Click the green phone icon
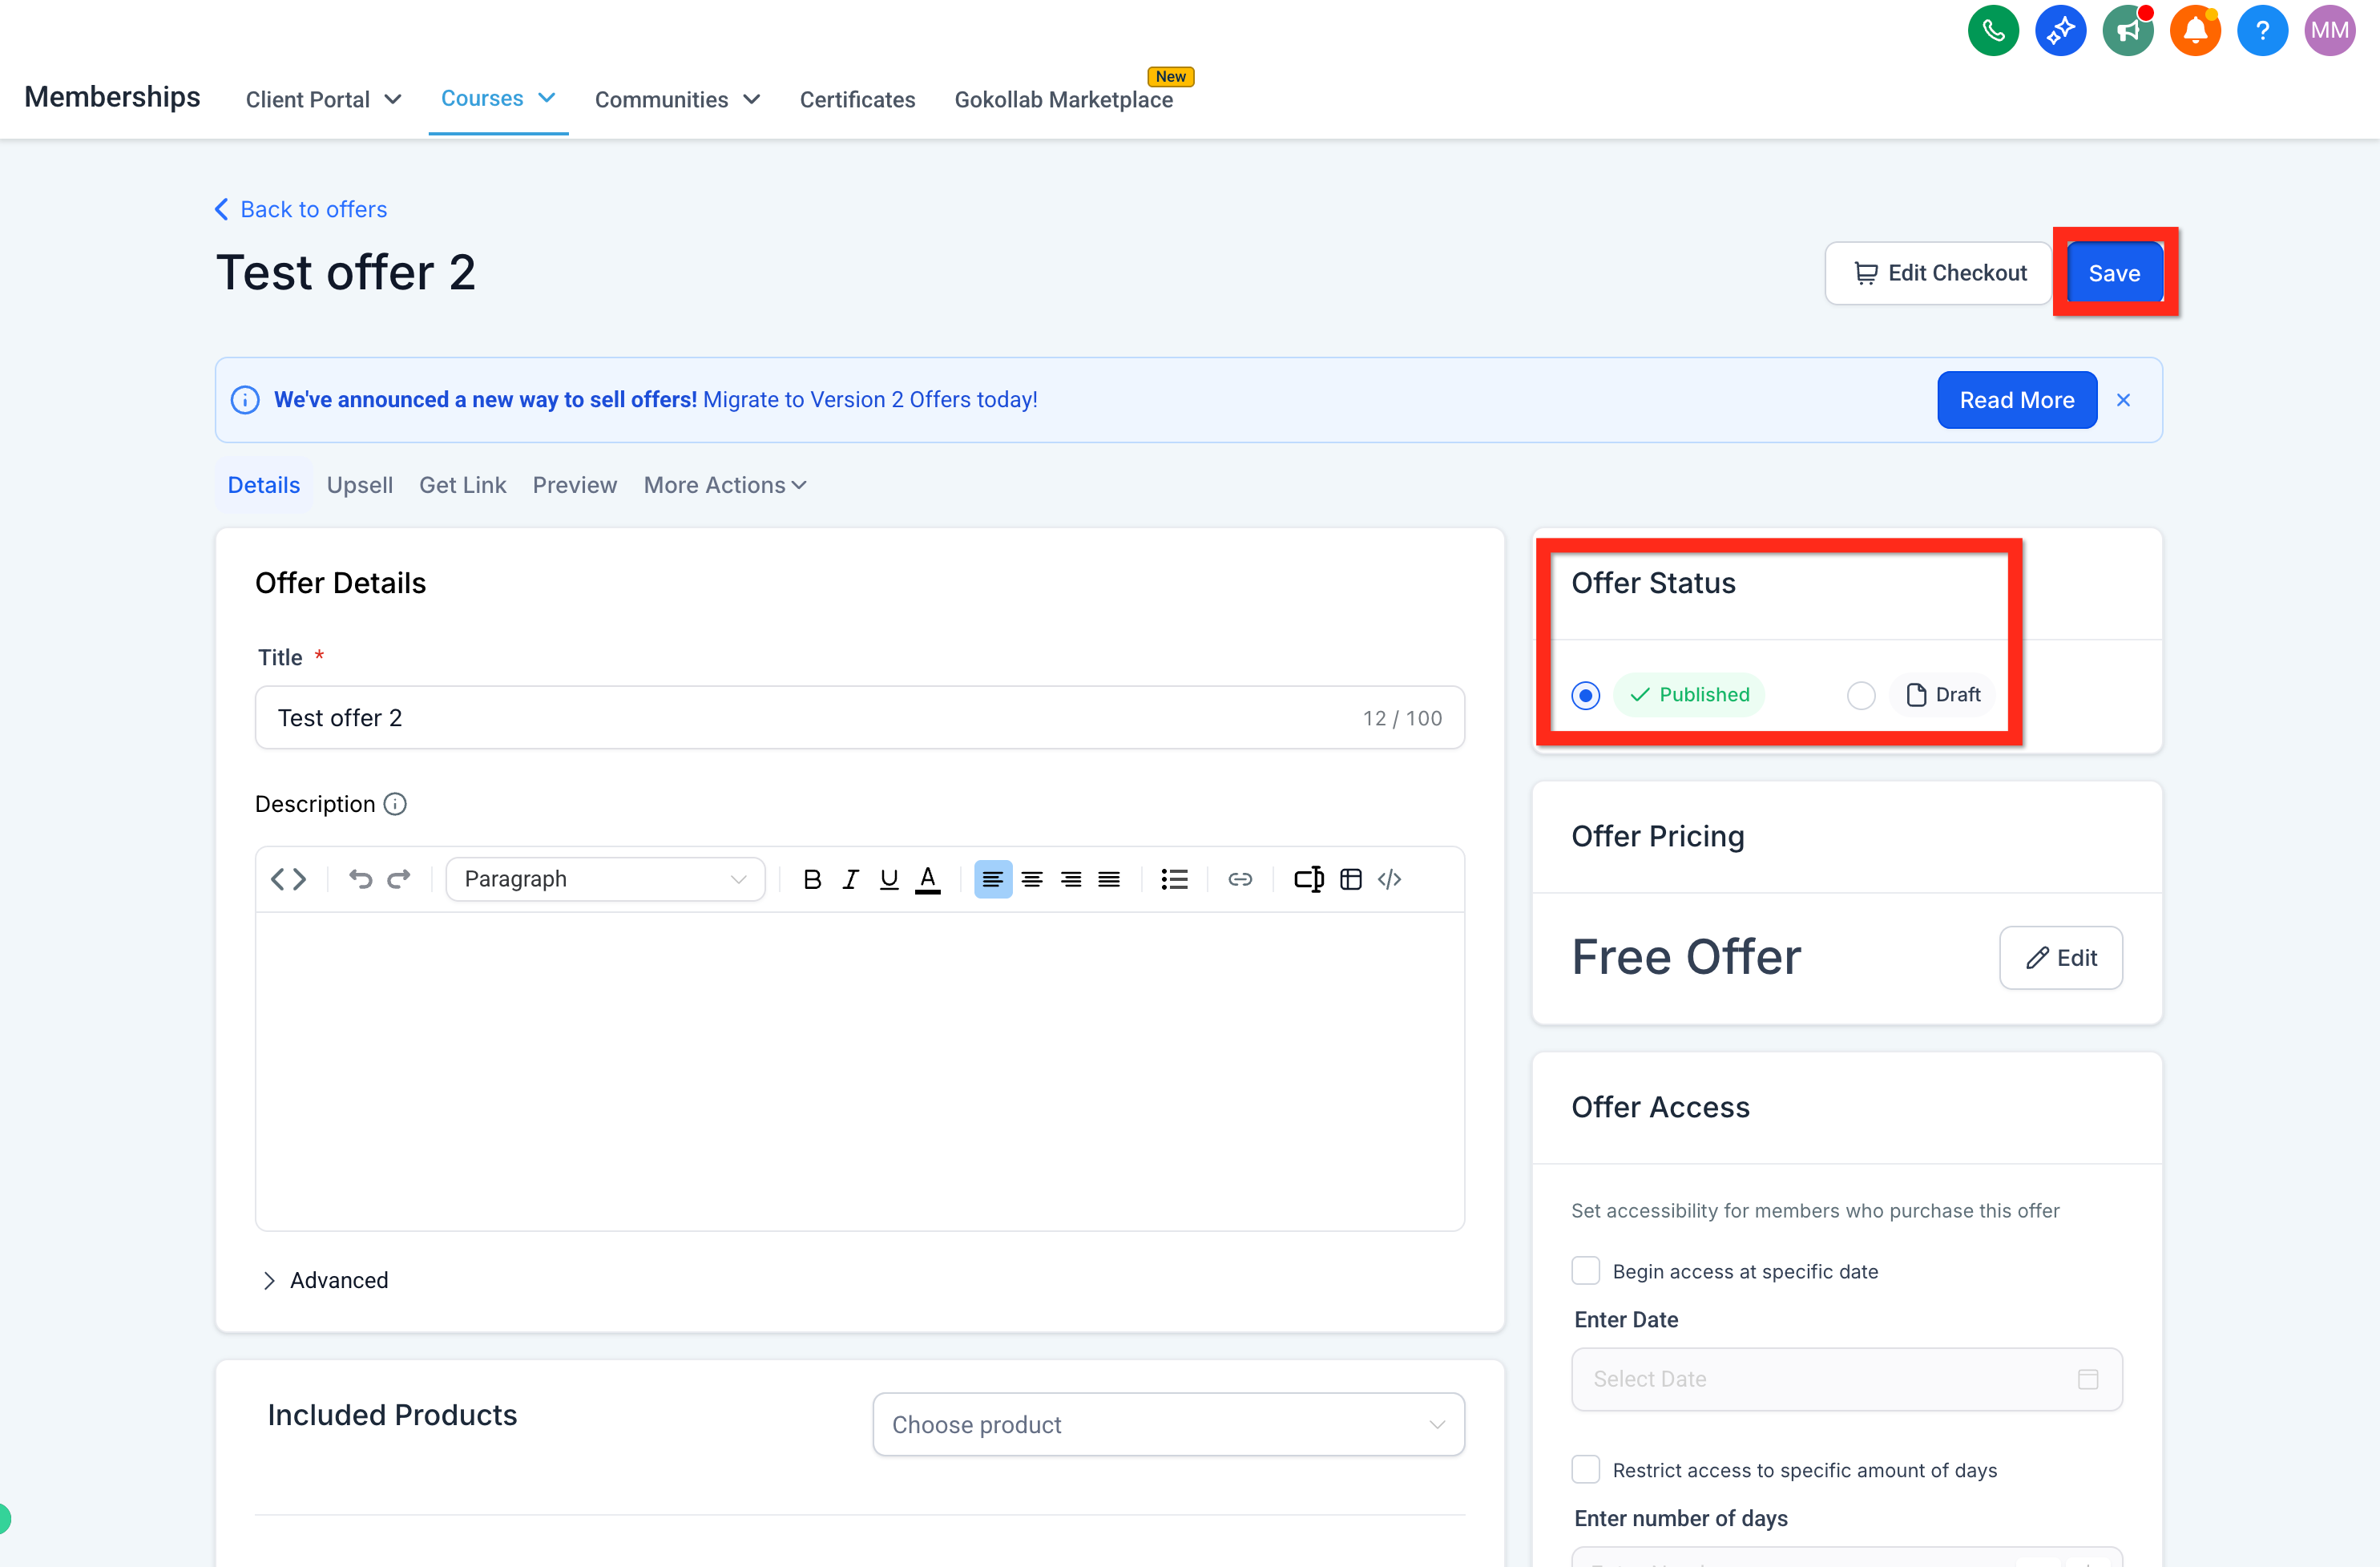This screenshot has height=1567, width=2380. coord(1993,31)
